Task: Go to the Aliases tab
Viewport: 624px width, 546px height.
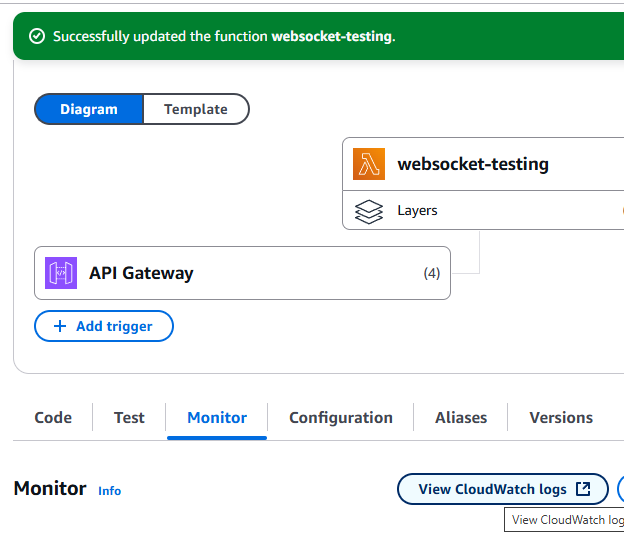Action: [461, 417]
